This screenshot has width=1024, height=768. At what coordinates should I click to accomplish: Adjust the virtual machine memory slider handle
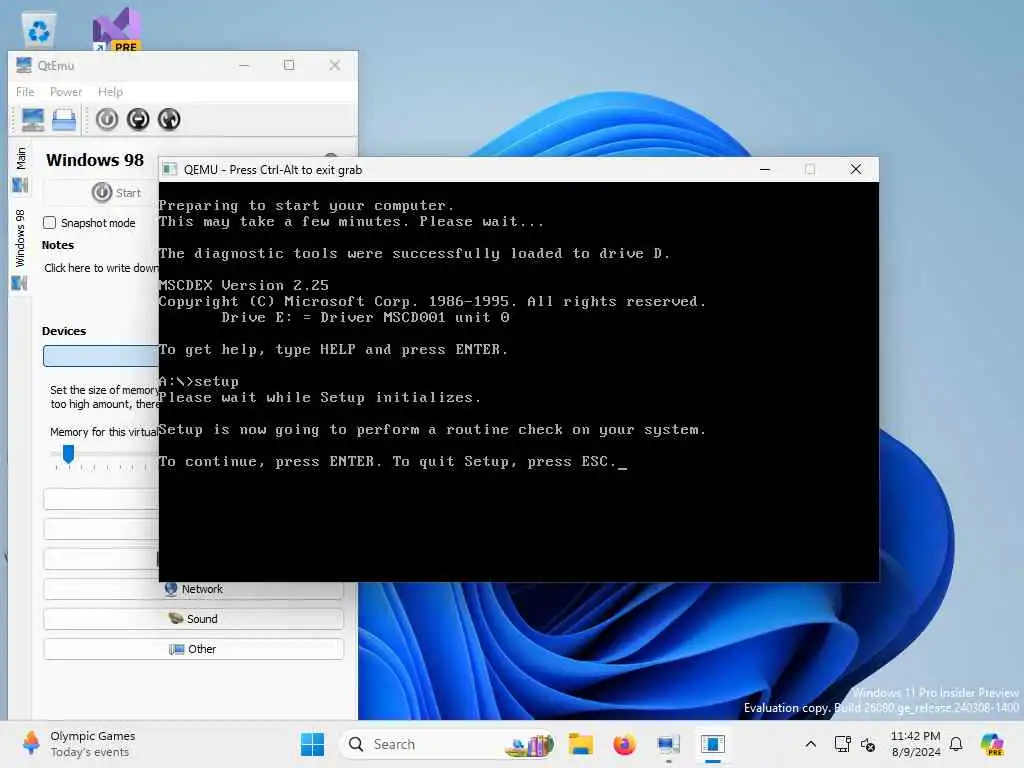pos(68,453)
